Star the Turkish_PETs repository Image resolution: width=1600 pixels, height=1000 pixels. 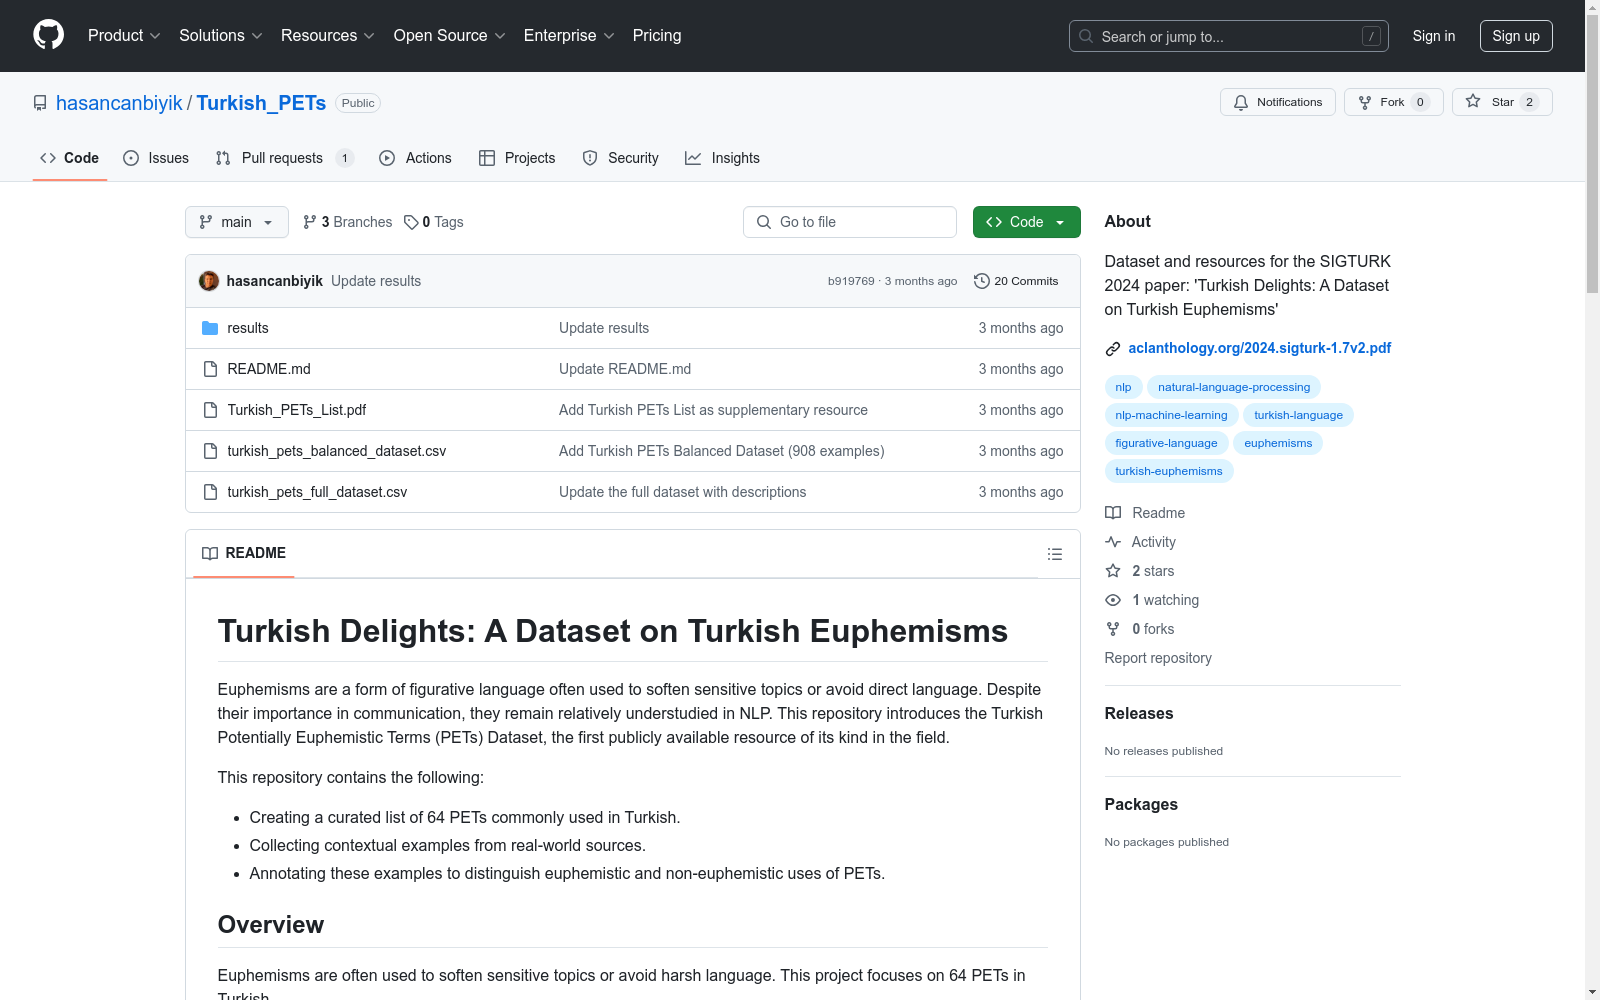tap(1502, 102)
